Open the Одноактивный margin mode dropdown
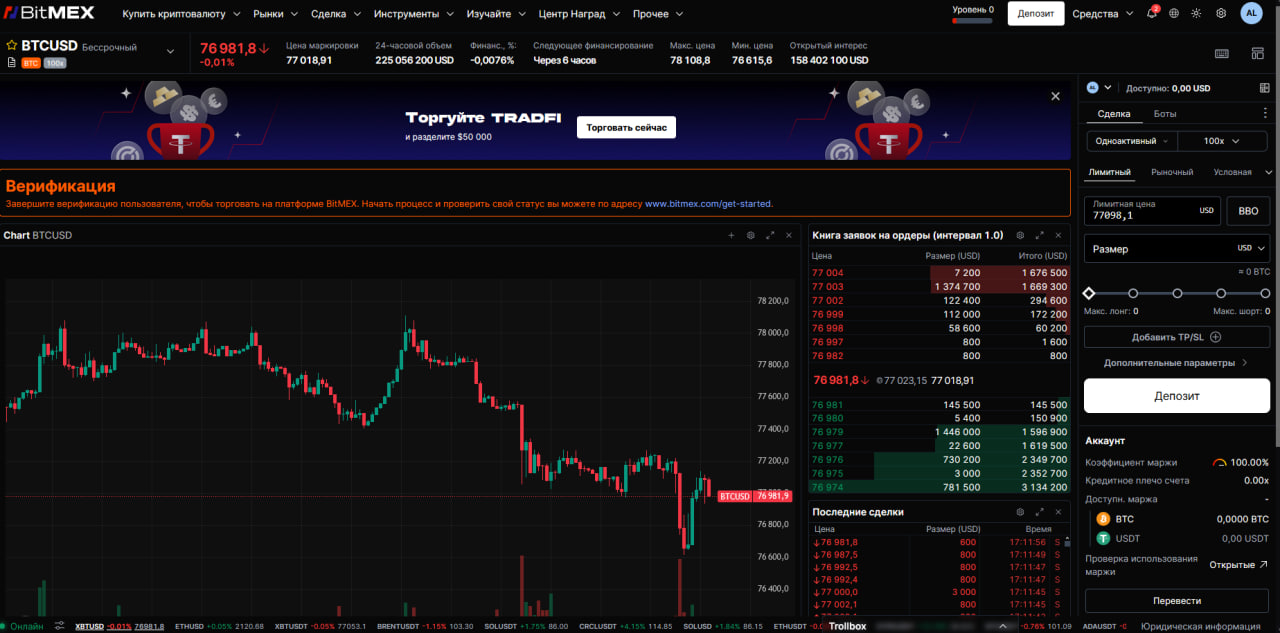 [x=1131, y=141]
